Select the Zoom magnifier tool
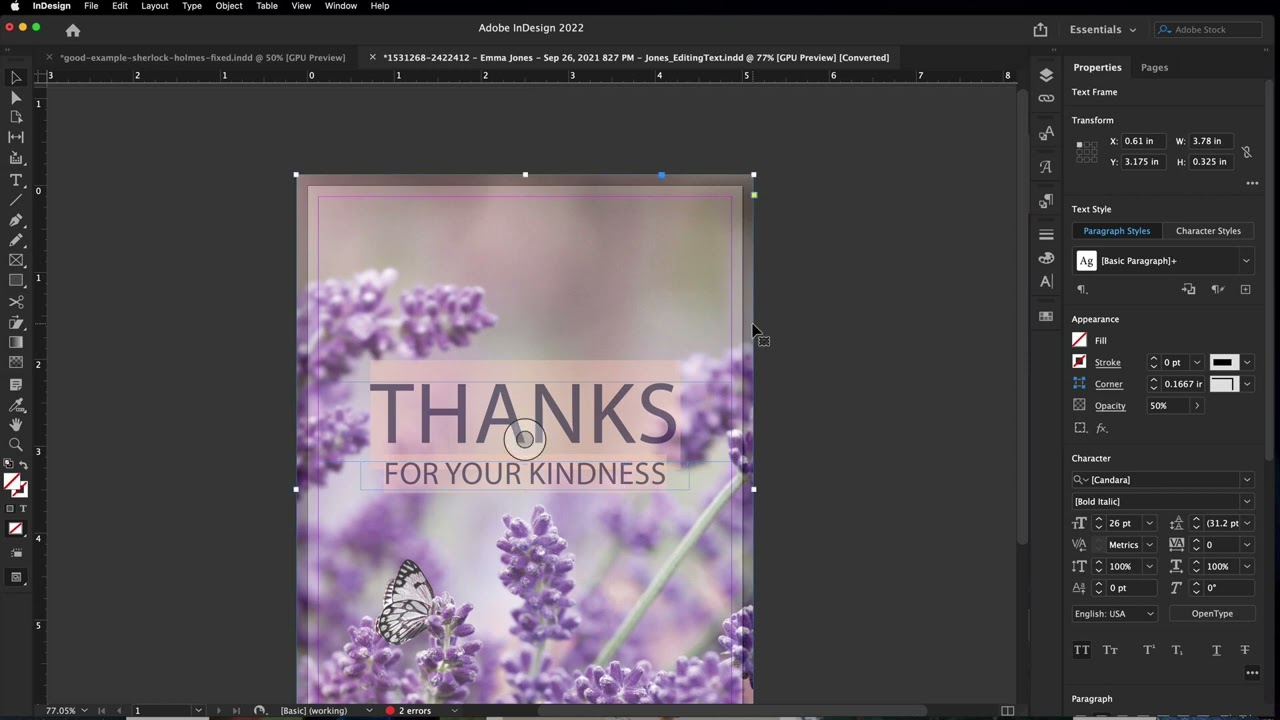 pyautogui.click(x=16, y=445)
